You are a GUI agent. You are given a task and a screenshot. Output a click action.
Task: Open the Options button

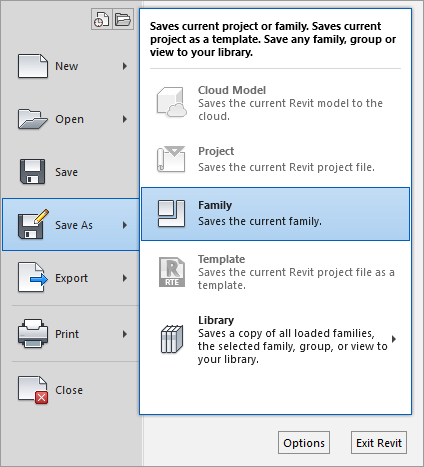[x=304, y=443]
